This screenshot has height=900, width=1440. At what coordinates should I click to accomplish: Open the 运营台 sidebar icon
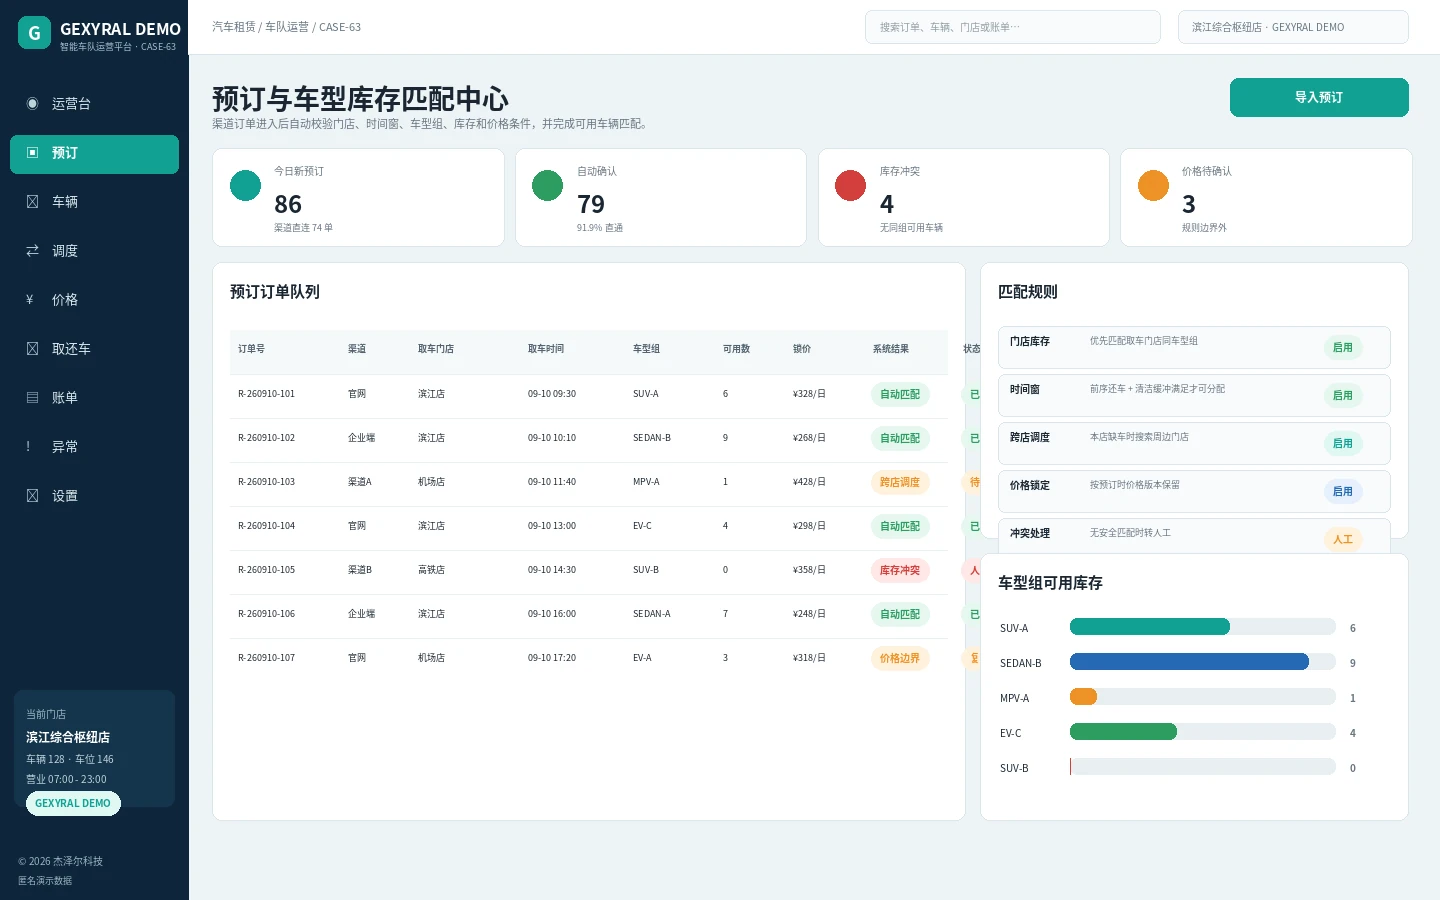pyautogui.click(x=32, y=104)
